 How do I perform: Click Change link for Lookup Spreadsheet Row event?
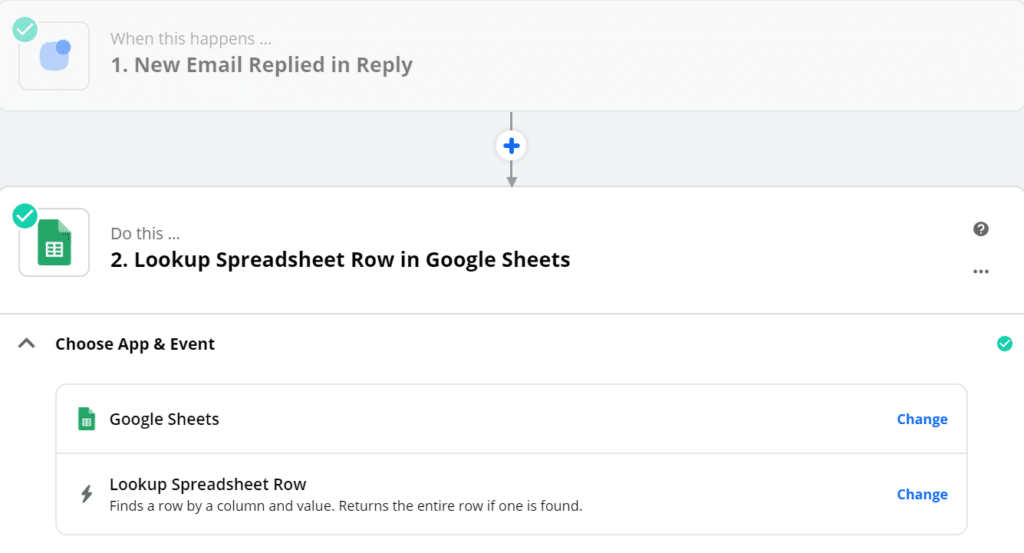pyautogui.click(x=922, y=494)
